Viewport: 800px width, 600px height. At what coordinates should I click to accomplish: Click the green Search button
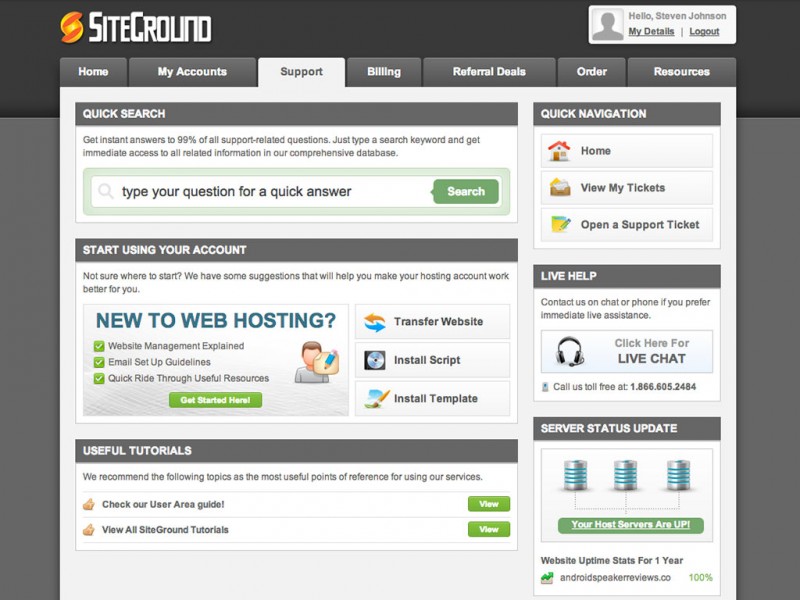tap(465, 191)
